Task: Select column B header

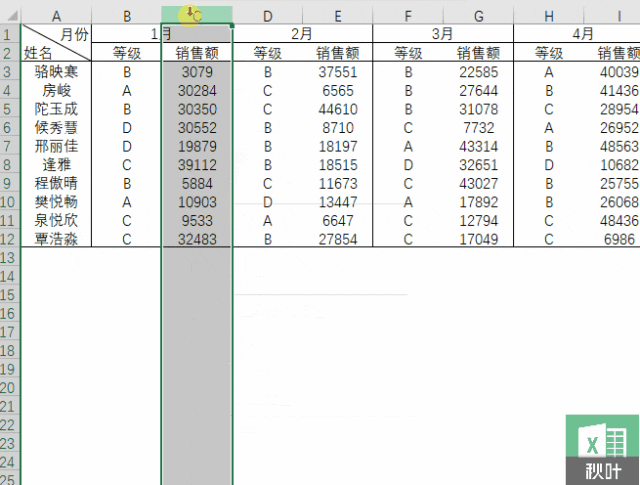Action: point(127,16)
